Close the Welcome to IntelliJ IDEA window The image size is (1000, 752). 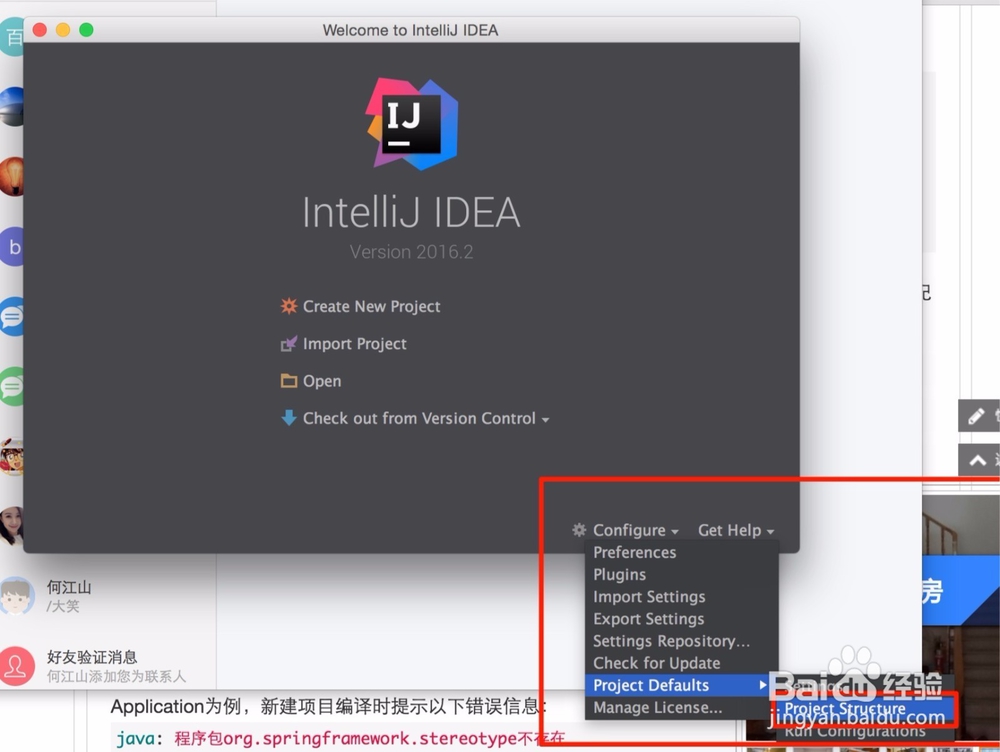40,30
